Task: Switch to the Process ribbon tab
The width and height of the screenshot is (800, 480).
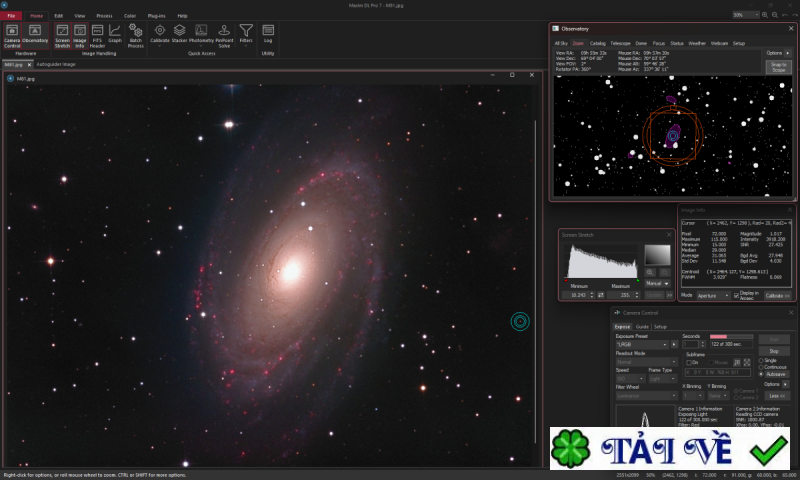Action: (x=104, y=16)
